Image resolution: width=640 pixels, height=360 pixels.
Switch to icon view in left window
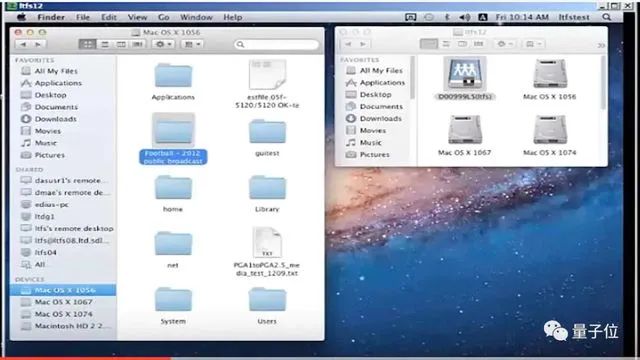[87, 44]
